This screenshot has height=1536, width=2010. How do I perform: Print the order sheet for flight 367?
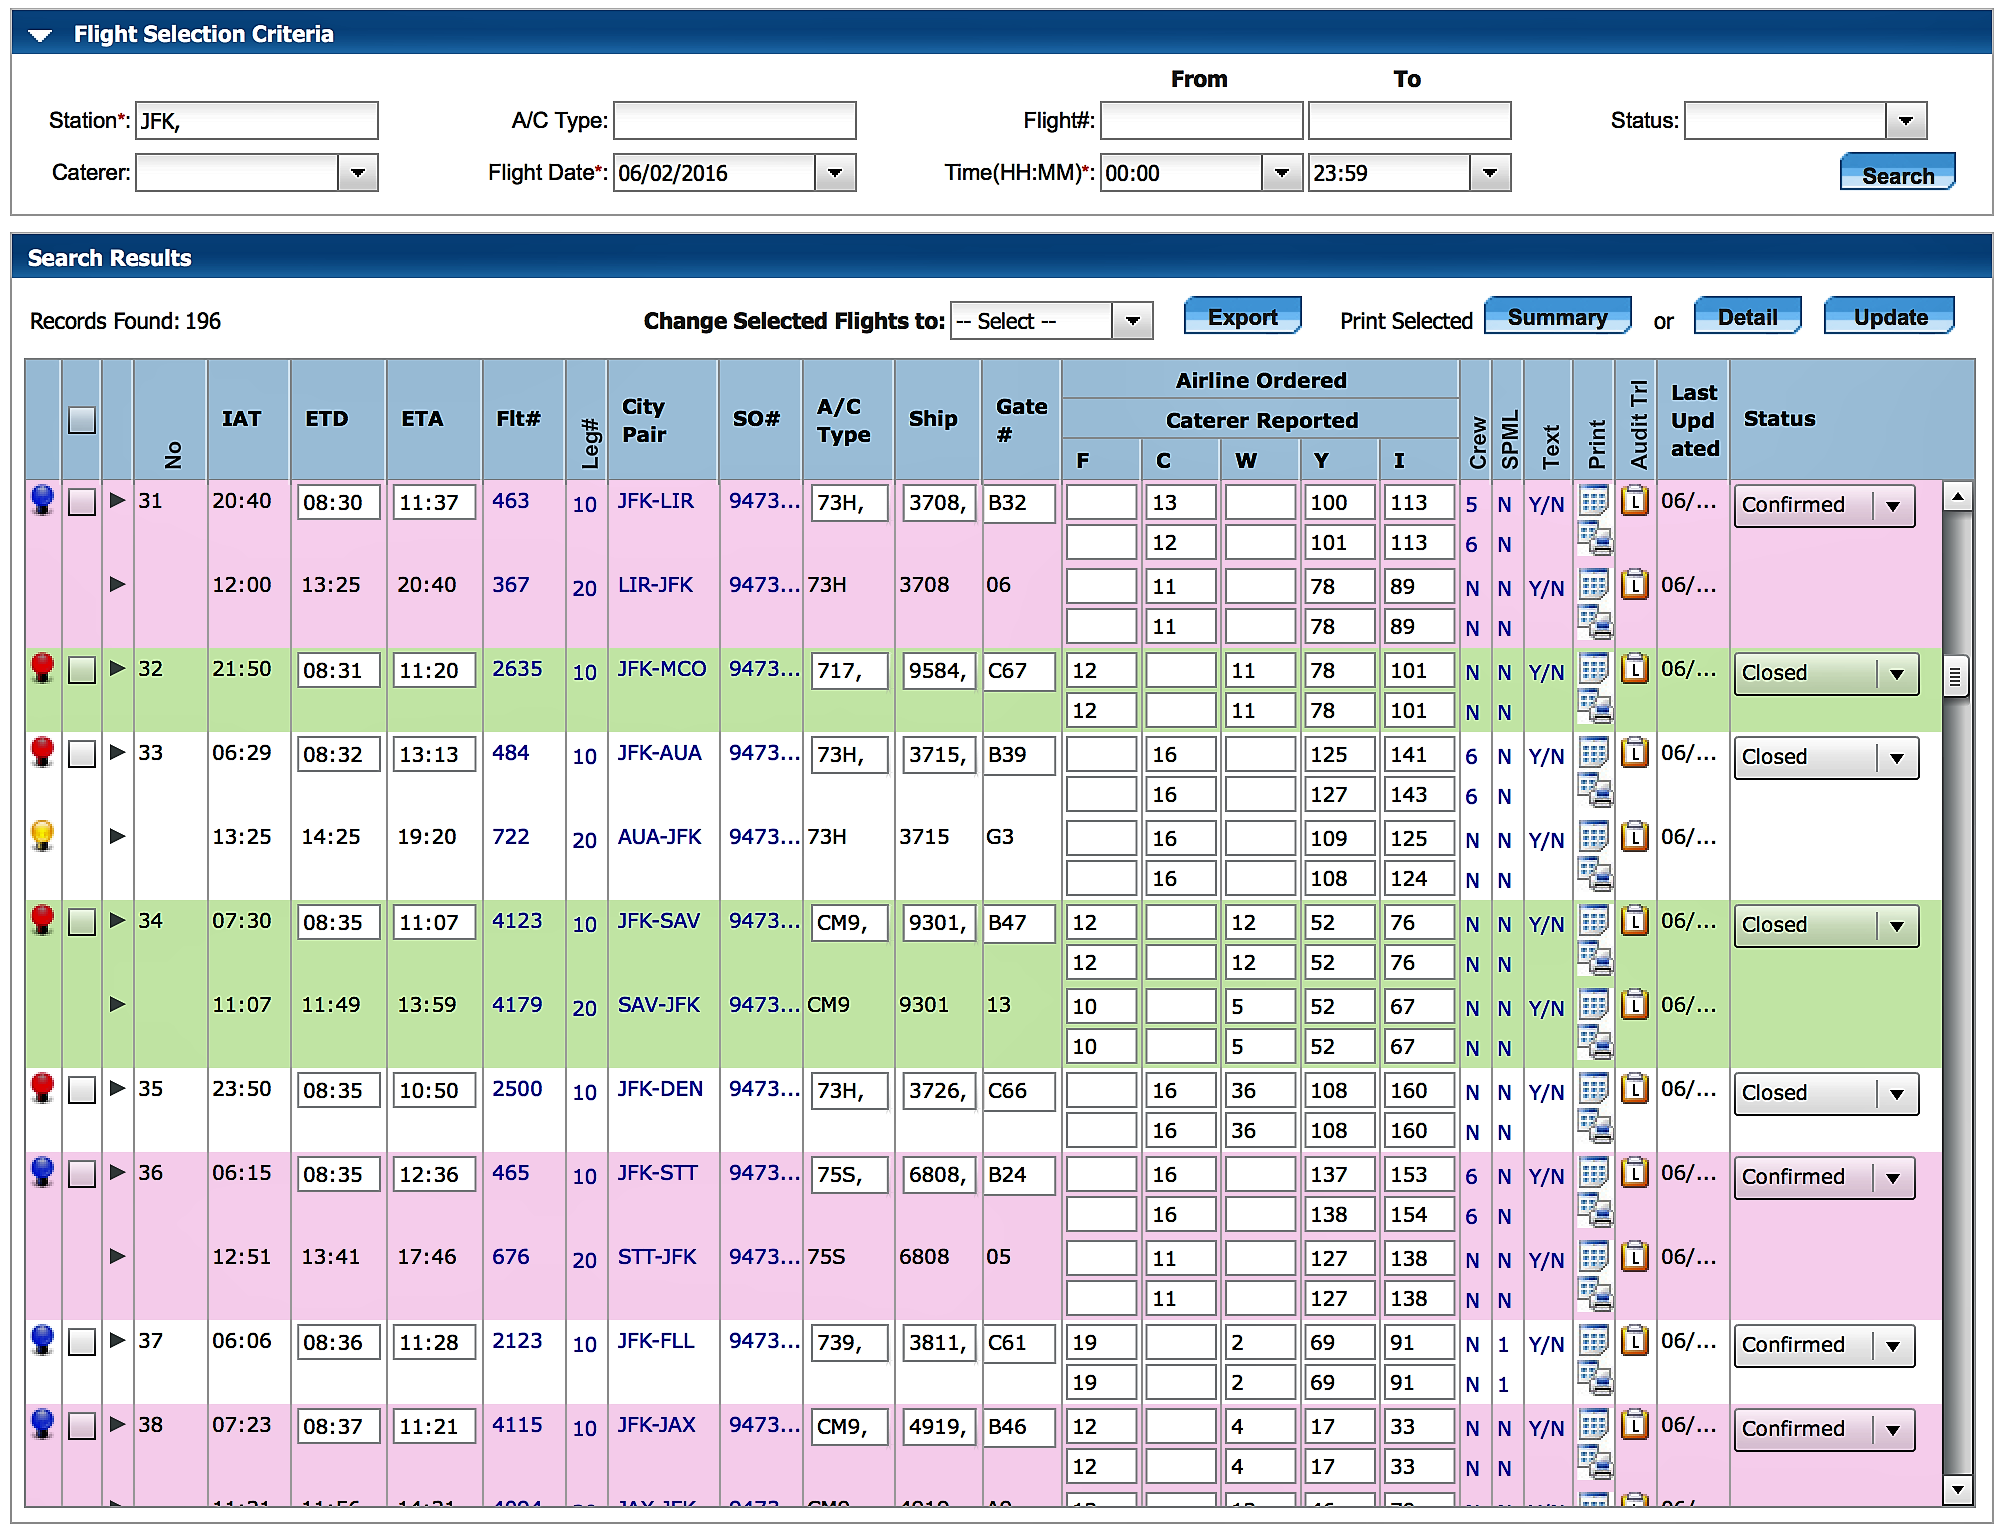(x=1594, y=583)
